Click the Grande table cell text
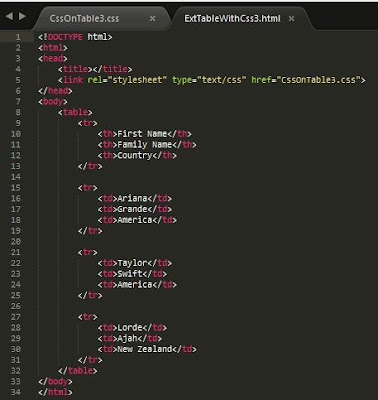The height and width of the screenshot is (400, 378). tap(132, 209)
